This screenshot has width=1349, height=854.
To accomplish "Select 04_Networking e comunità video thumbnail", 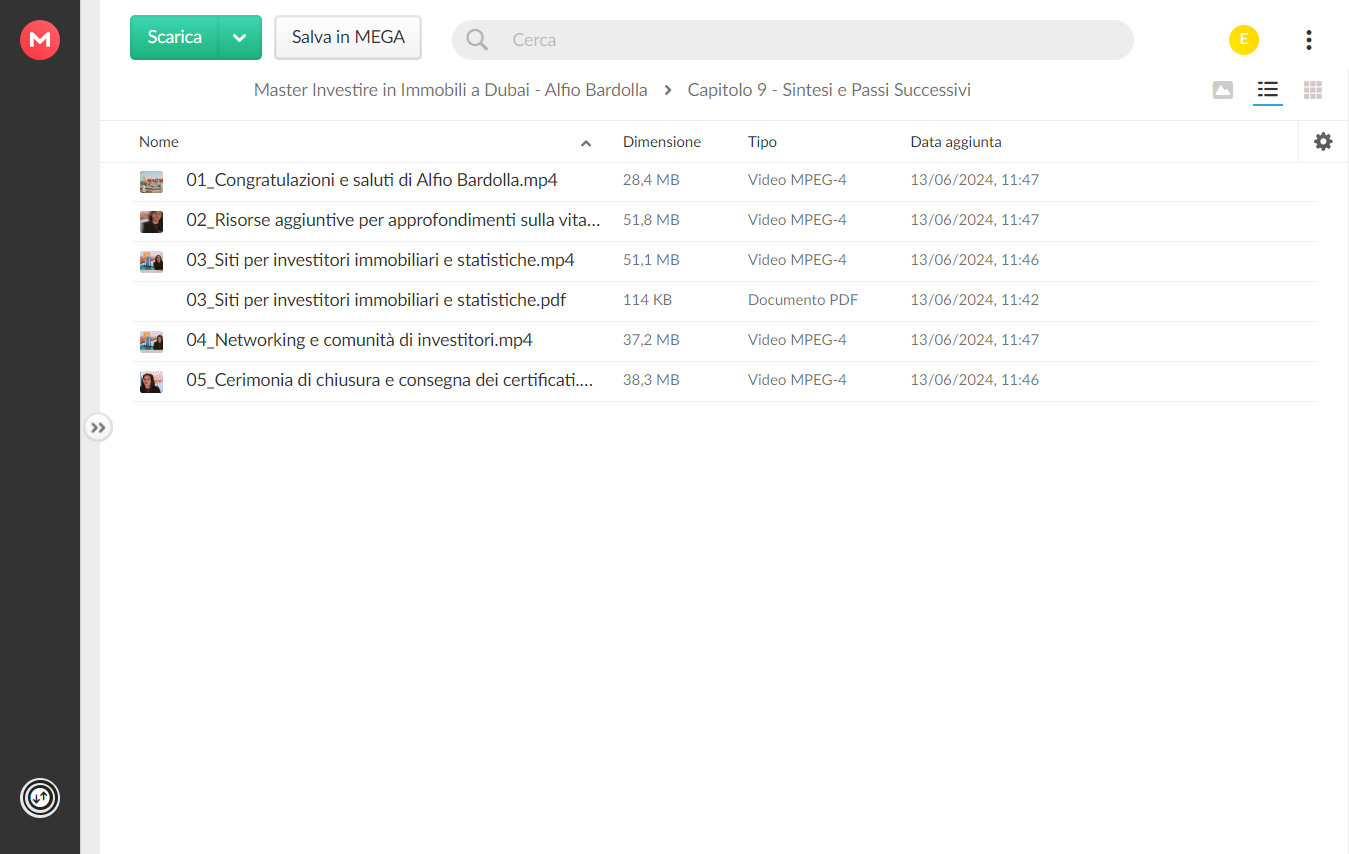I will coord(151,341).
